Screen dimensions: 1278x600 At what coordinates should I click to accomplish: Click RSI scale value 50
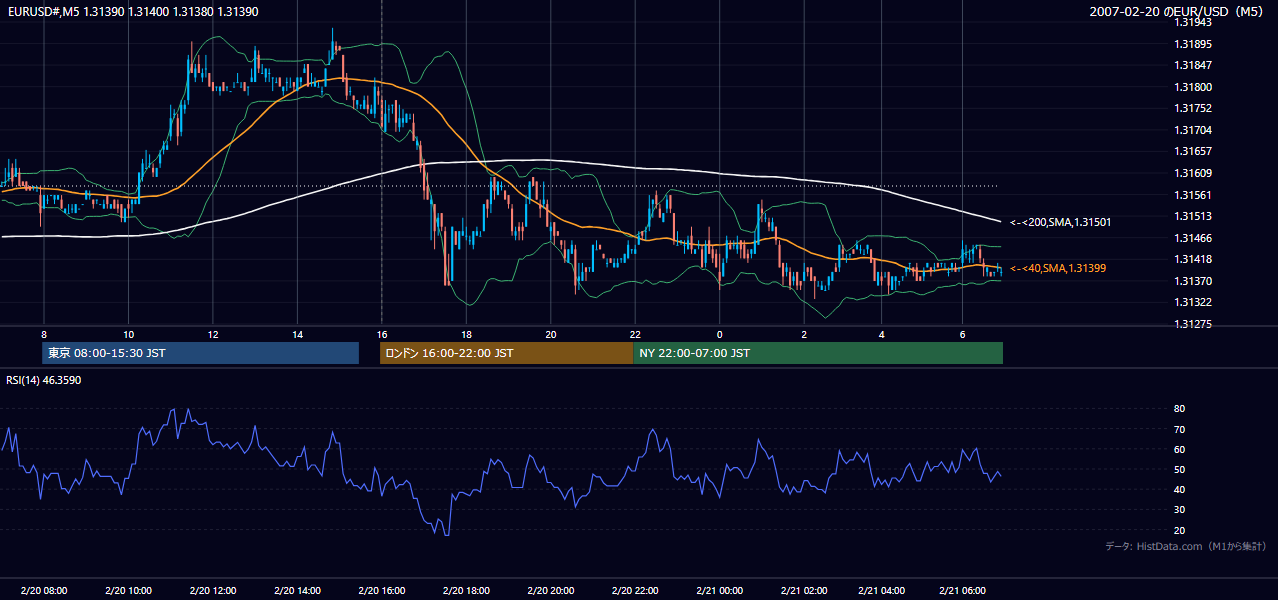tap(1180, 469)
